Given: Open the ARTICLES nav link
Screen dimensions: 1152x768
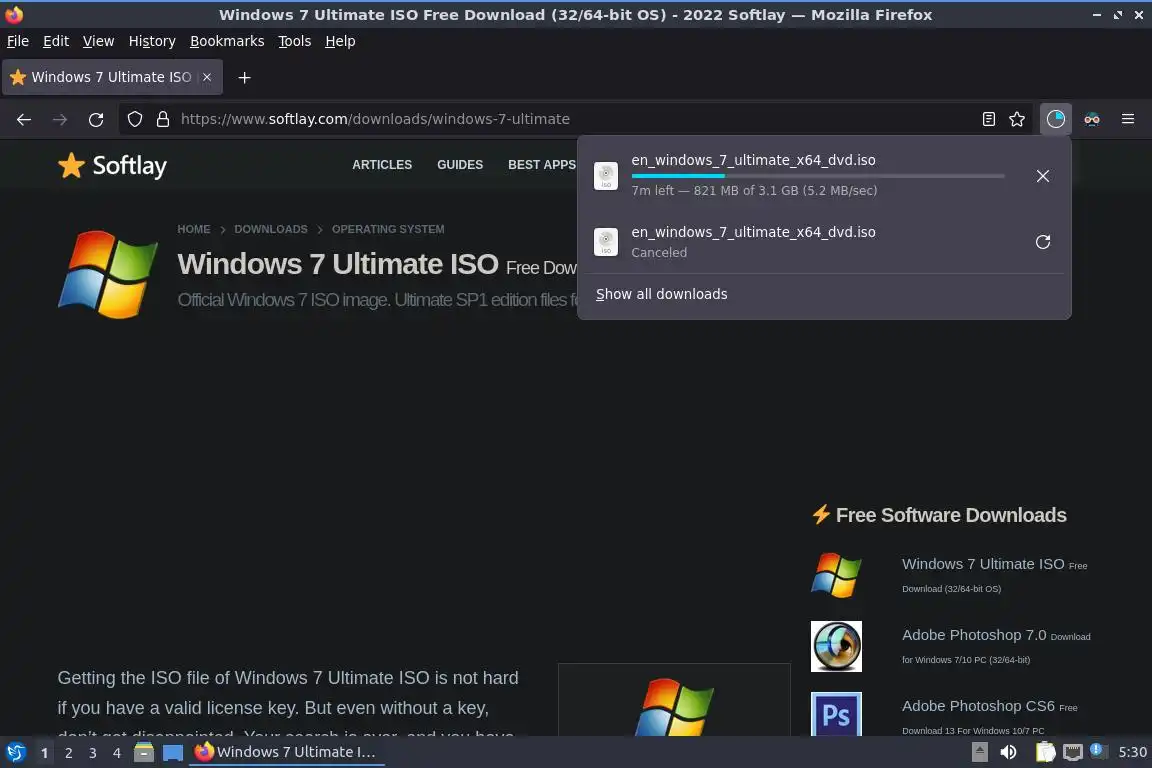Looking at the screenshot, I should (x=382, y=165).
